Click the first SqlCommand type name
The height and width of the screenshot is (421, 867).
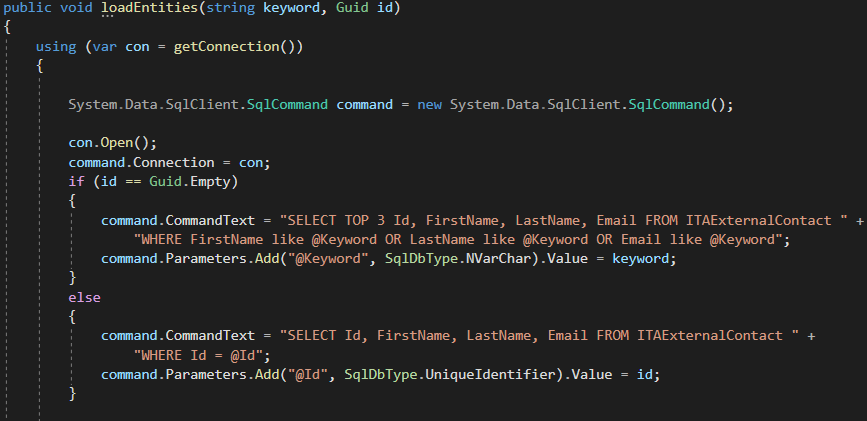coord(287,105)
